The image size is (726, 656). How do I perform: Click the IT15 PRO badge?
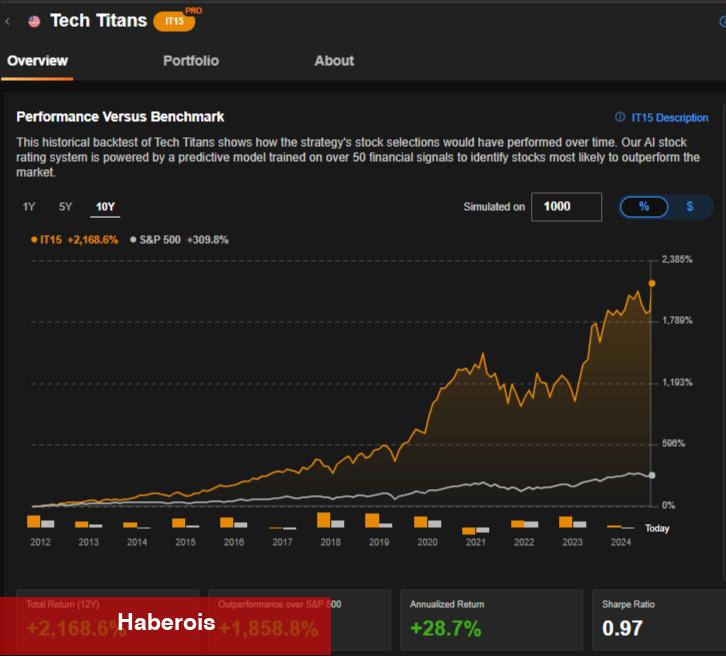click(x=176, y=21)
